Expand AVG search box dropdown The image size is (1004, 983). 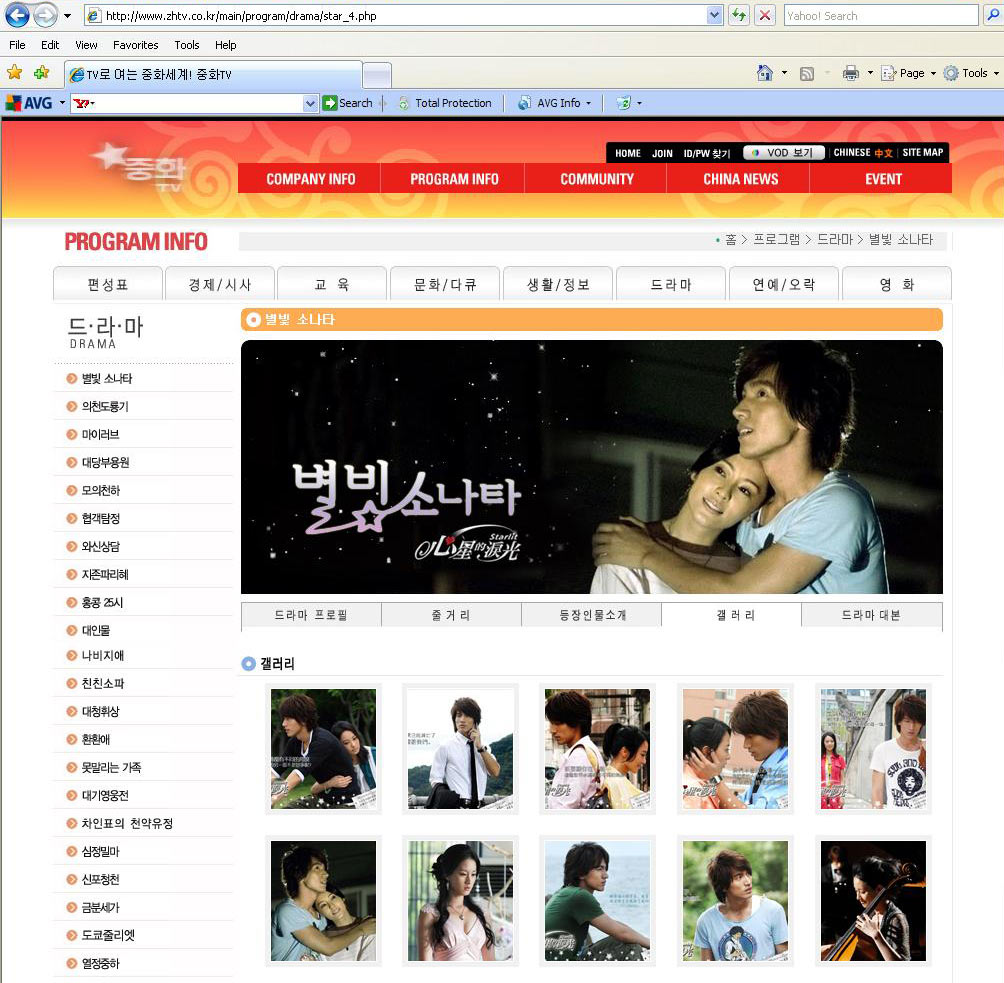coord(310,103)
